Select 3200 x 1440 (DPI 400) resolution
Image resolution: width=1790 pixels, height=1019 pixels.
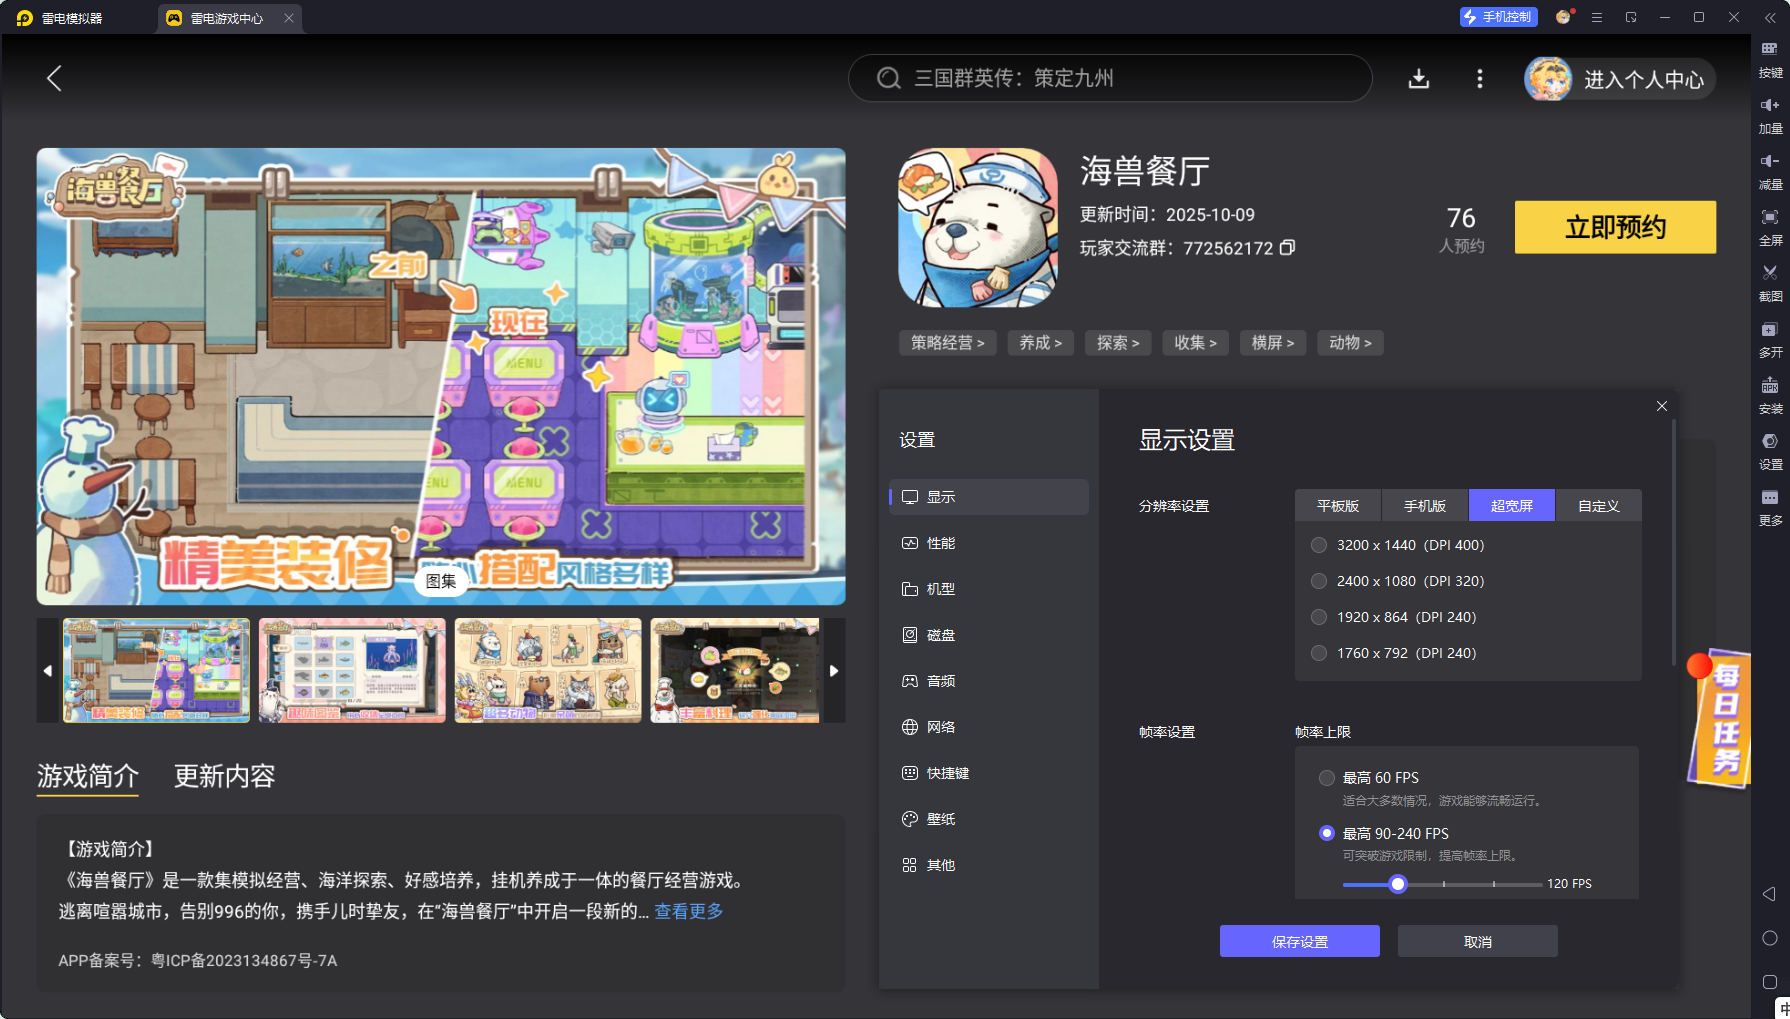click(x=1319, y=545)
